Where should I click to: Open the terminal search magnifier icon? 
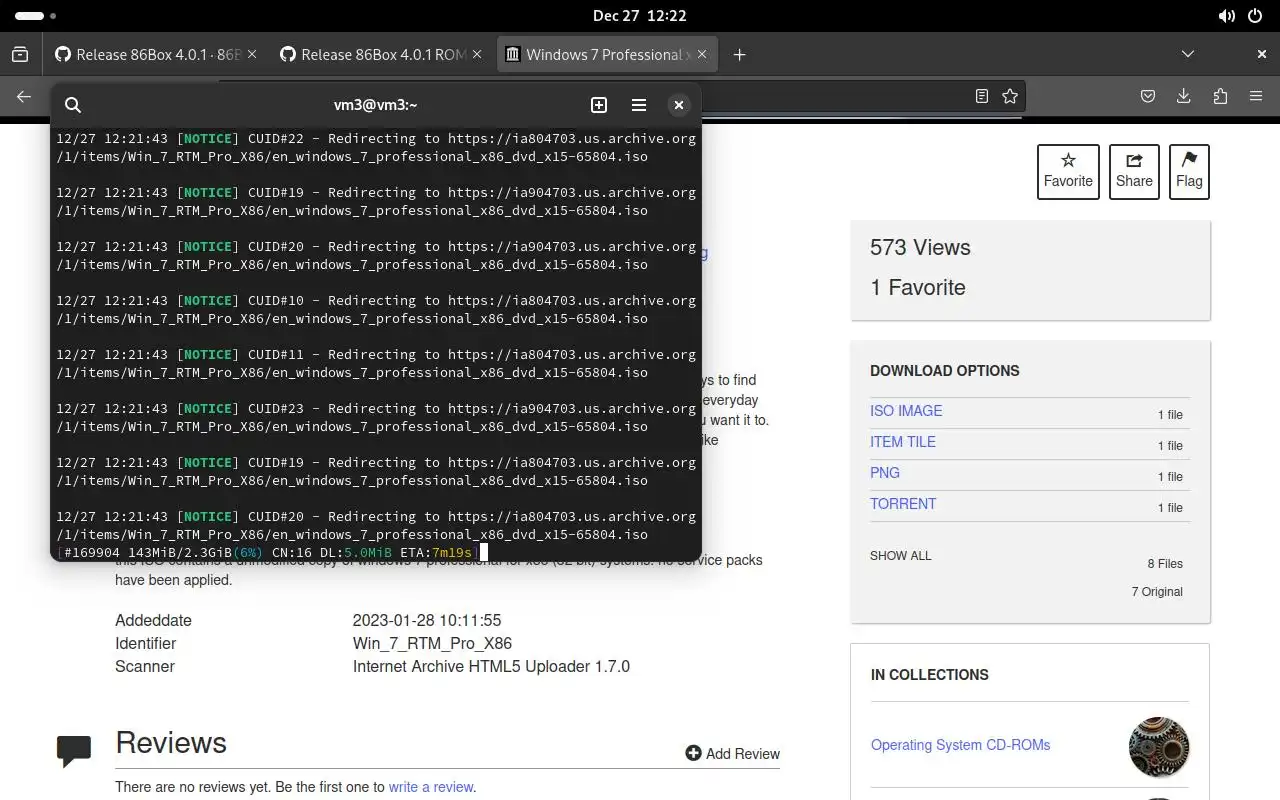click(x=72, y=105)
